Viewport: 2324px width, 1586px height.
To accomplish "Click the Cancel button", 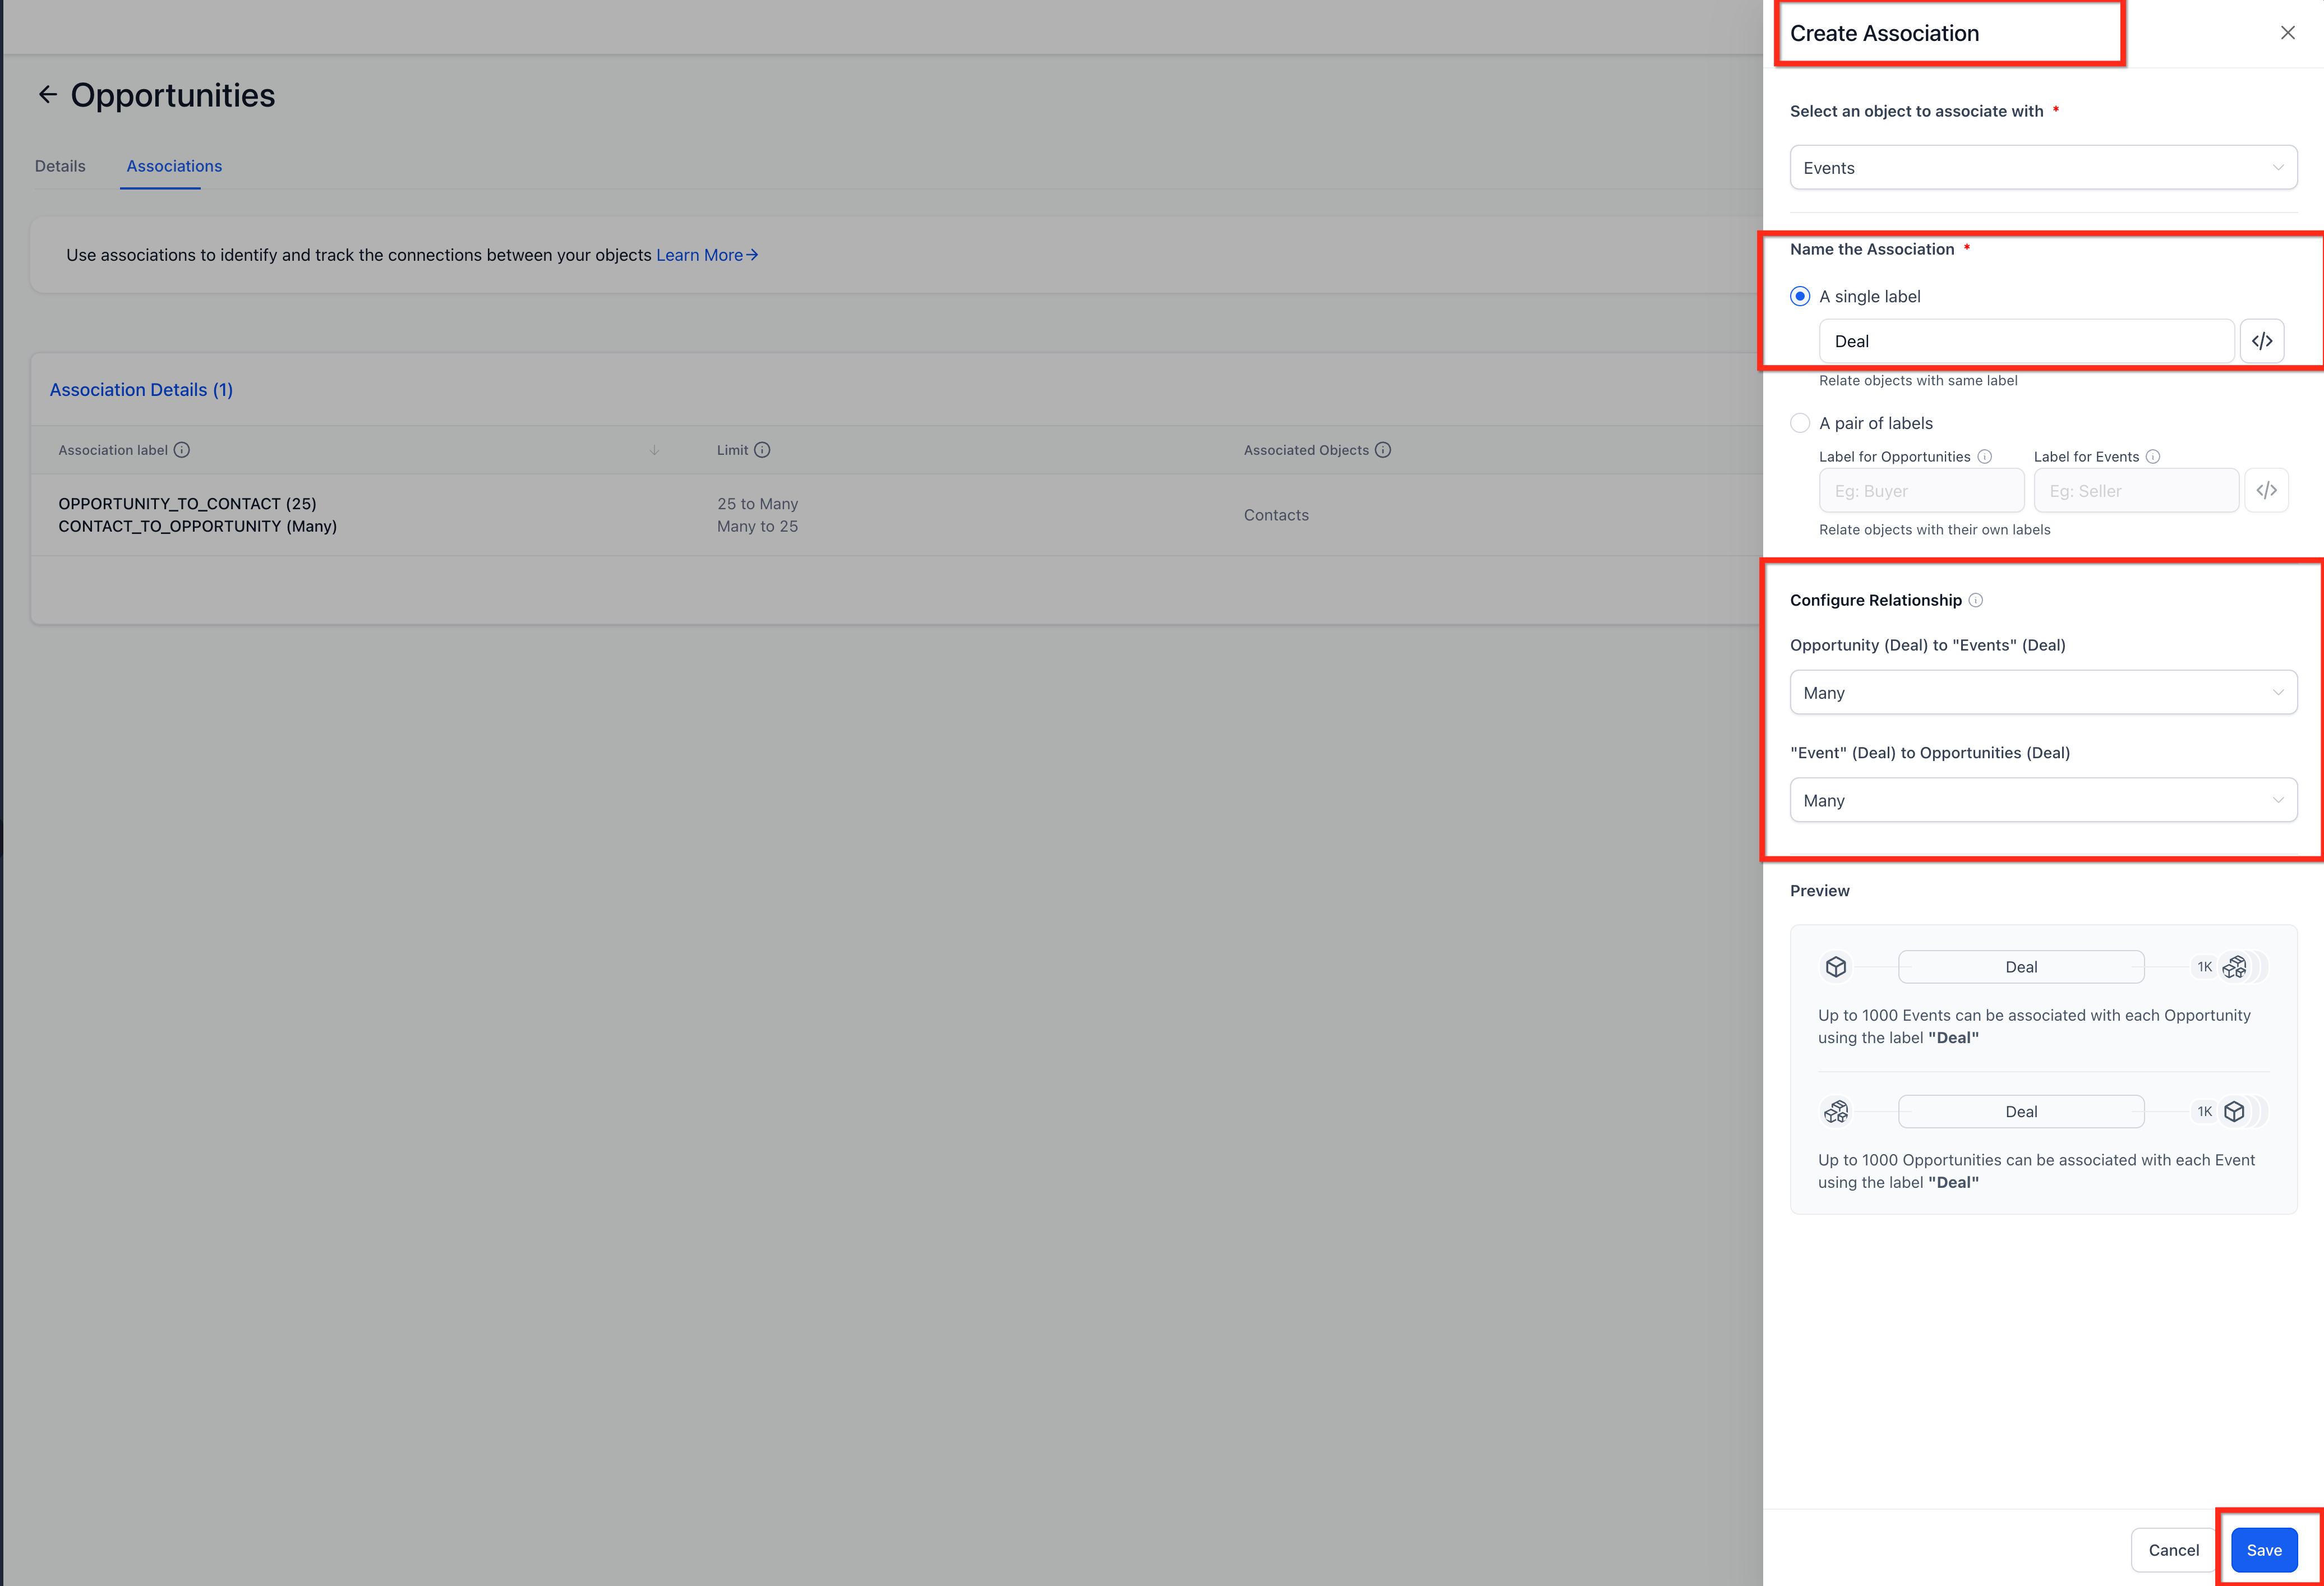I will click(2173, 1550).
